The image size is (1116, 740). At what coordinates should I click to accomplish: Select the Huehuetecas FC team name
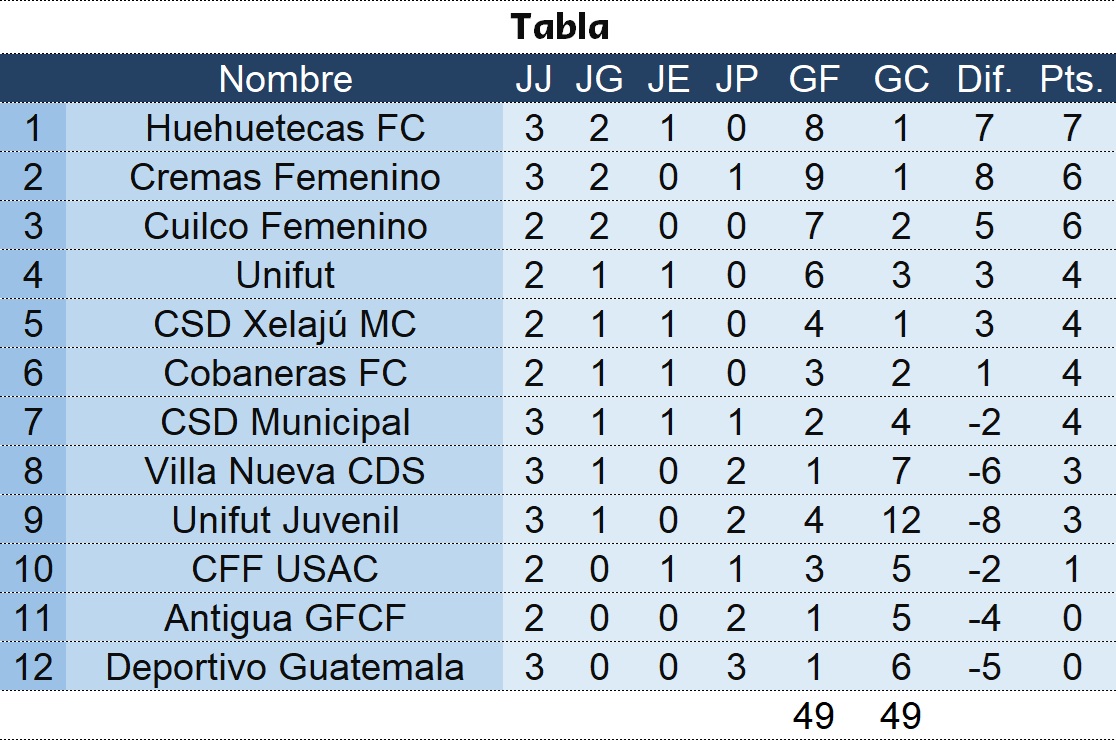(285, 128)
